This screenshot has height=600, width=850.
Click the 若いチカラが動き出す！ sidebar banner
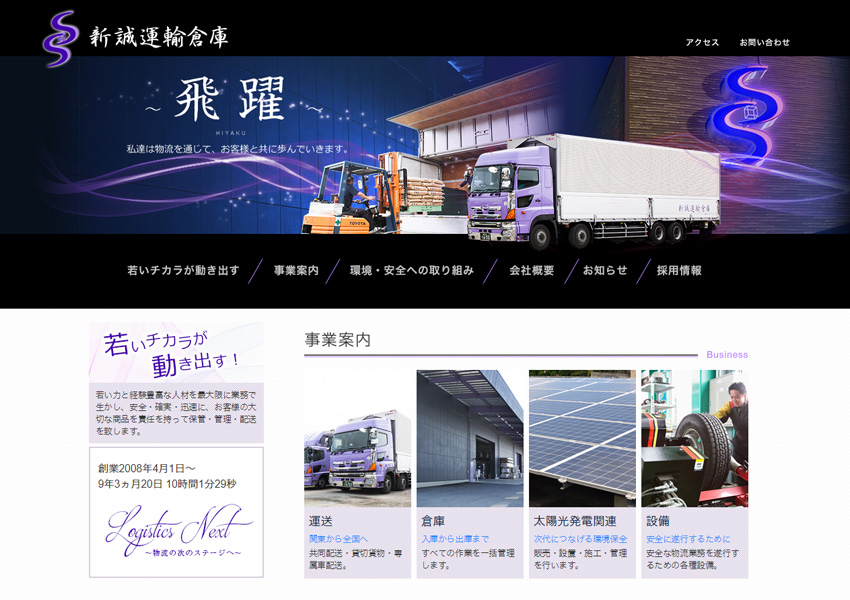[176, 352]
